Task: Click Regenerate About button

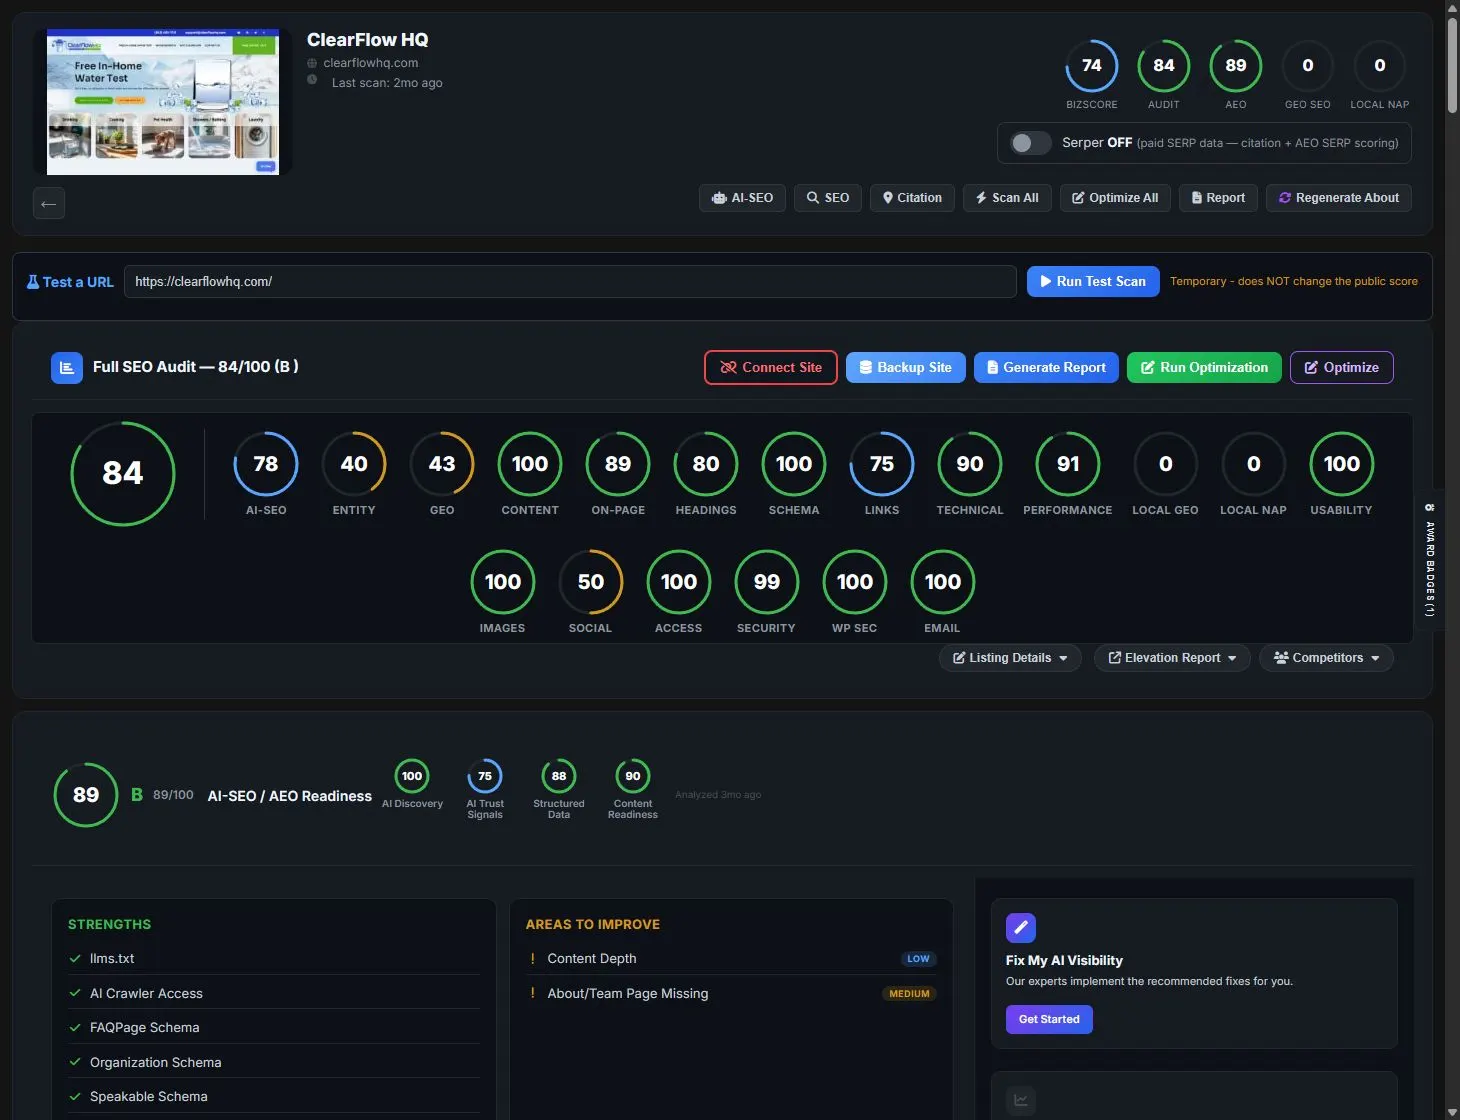Action: pyautogui.click(x=1339, y=198)
